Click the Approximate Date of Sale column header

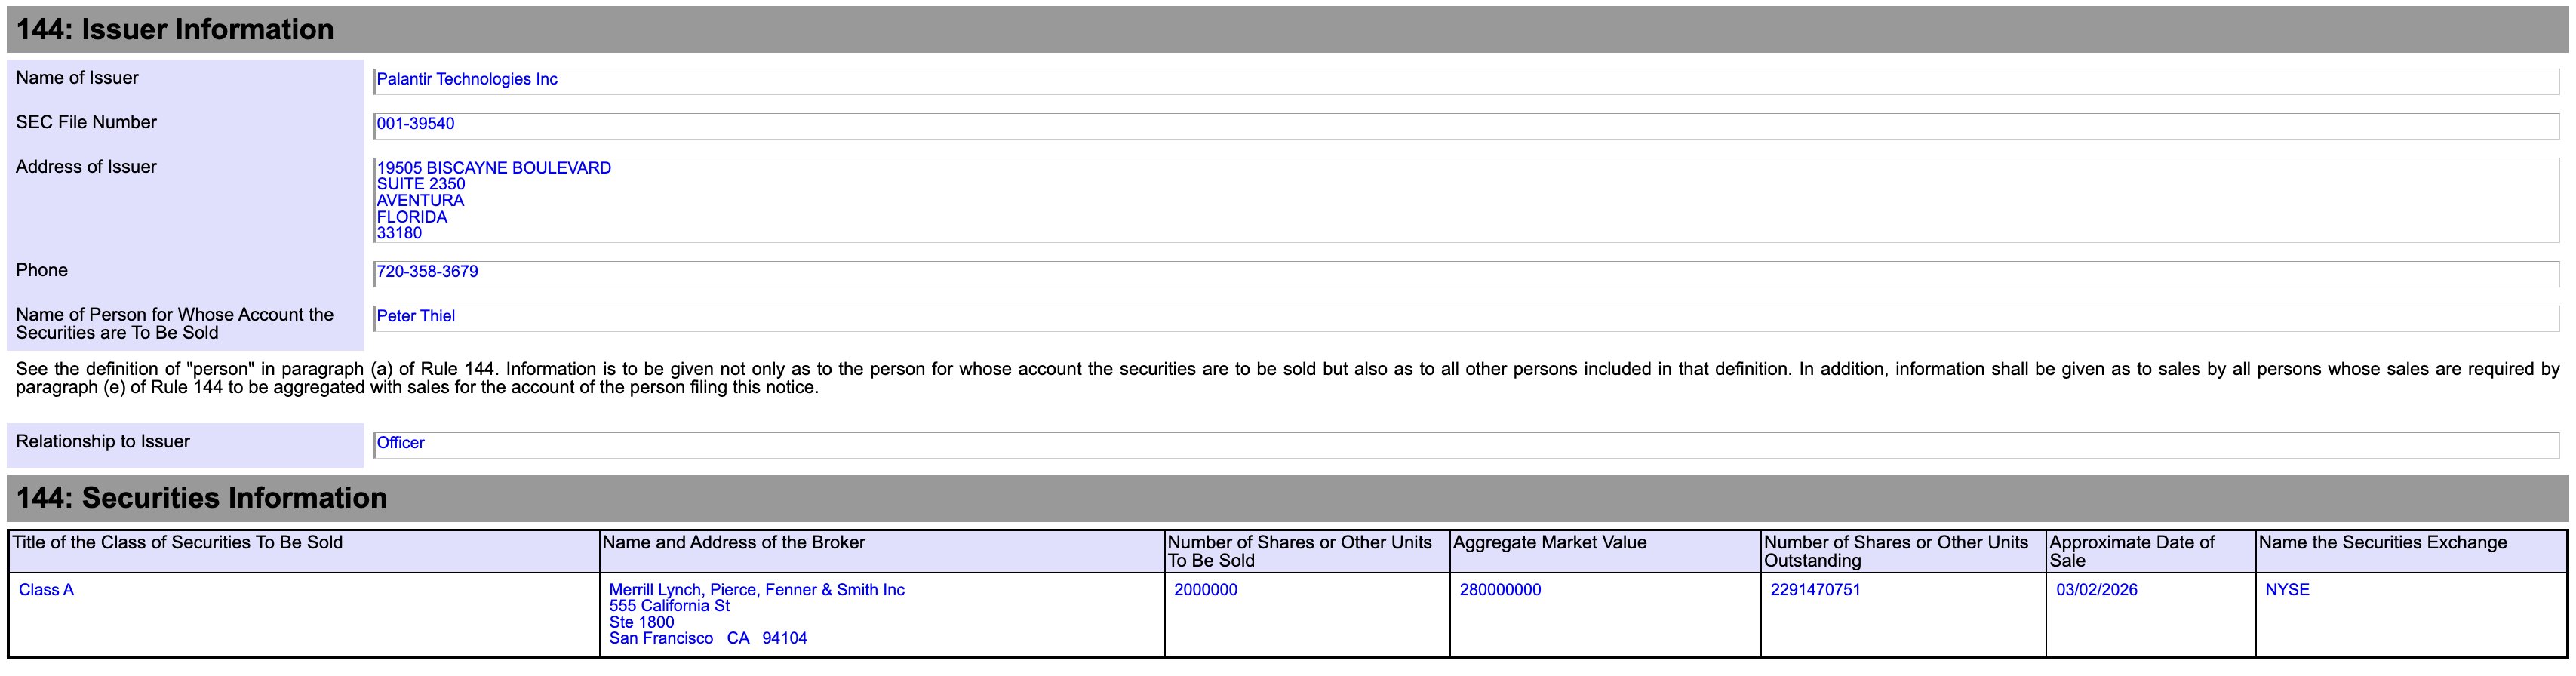[2131, 551]
